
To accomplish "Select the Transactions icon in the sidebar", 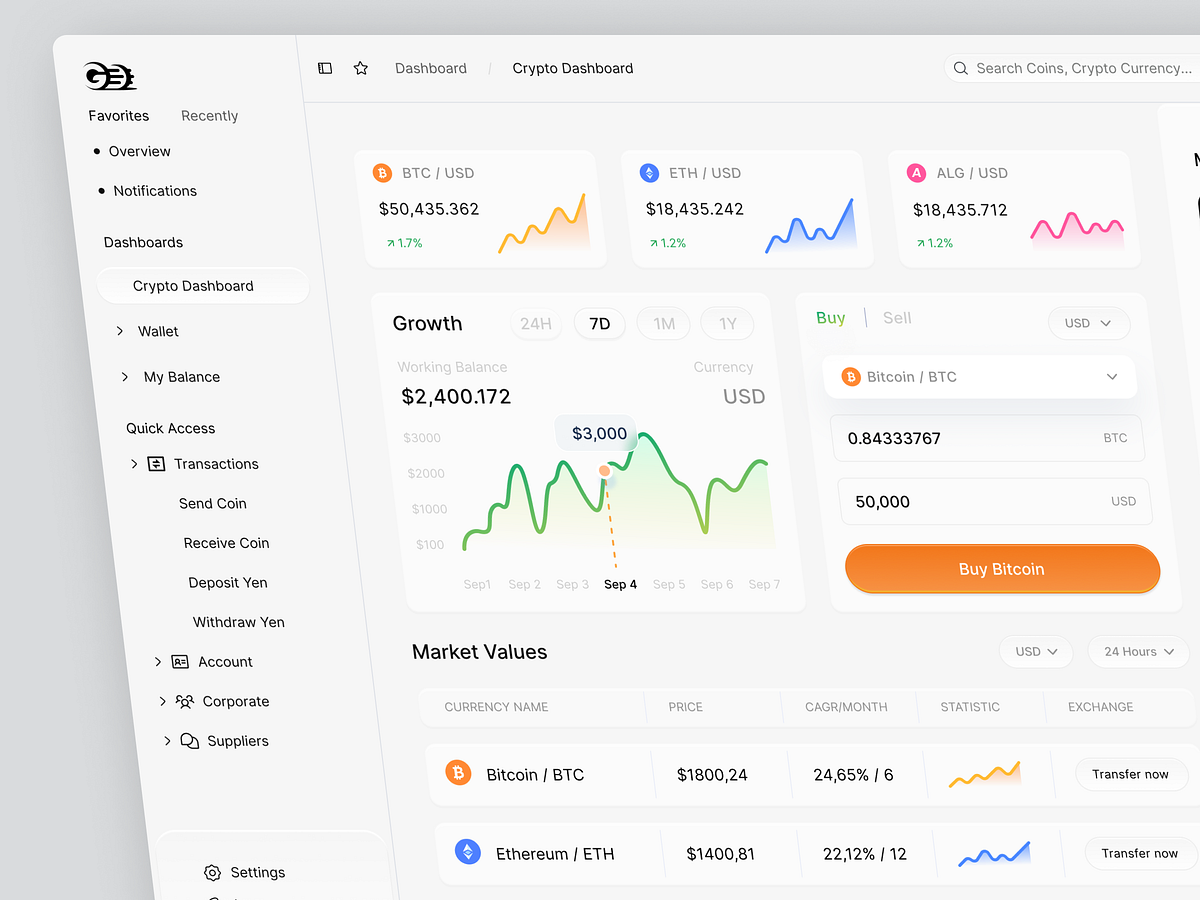I will point(155,464).
